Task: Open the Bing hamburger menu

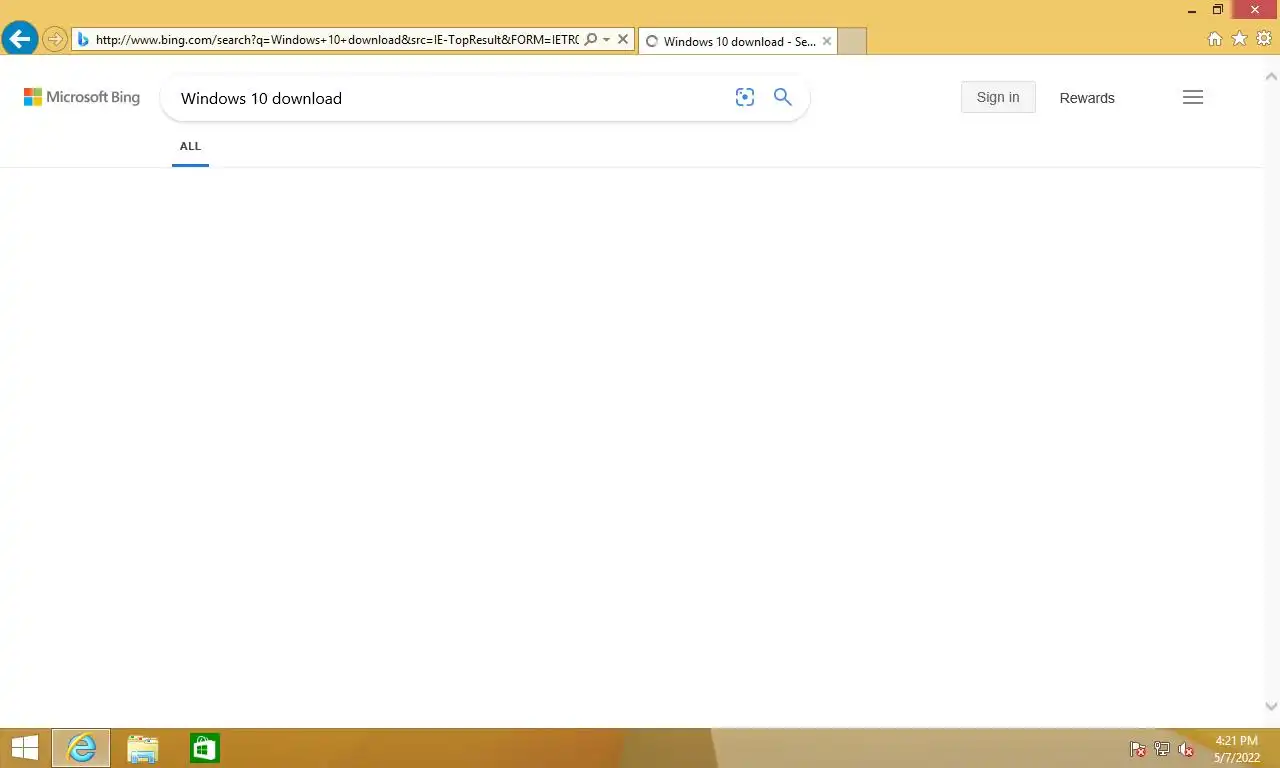Action: point(1193,97)
